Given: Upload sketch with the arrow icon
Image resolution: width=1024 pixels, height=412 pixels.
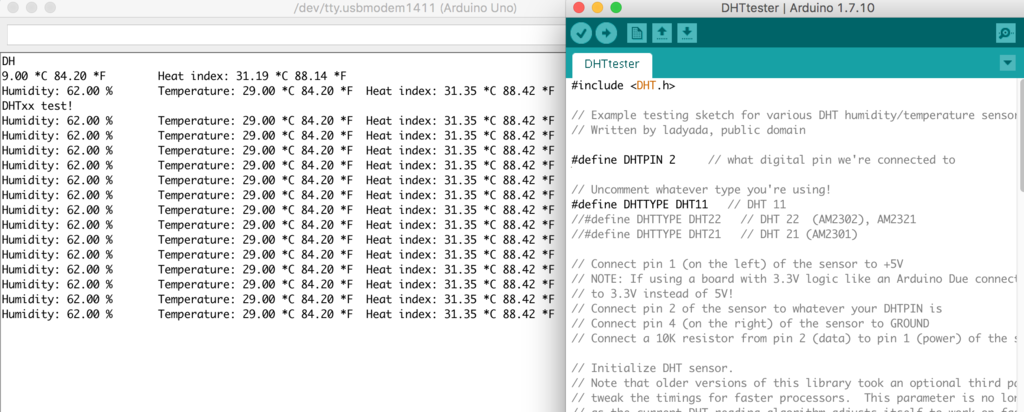Looking at the screenshot, I should click(x=606, y=33).
